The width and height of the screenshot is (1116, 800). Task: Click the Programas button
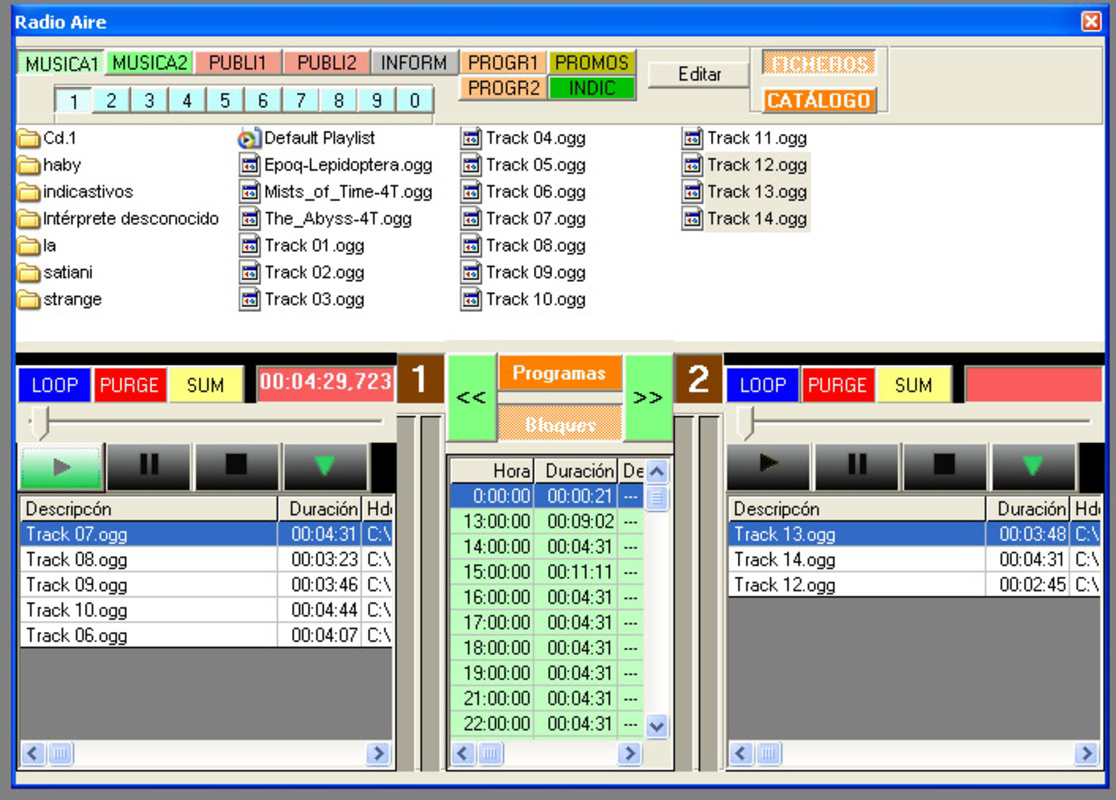pyautogui.click(x=560, y=374)
